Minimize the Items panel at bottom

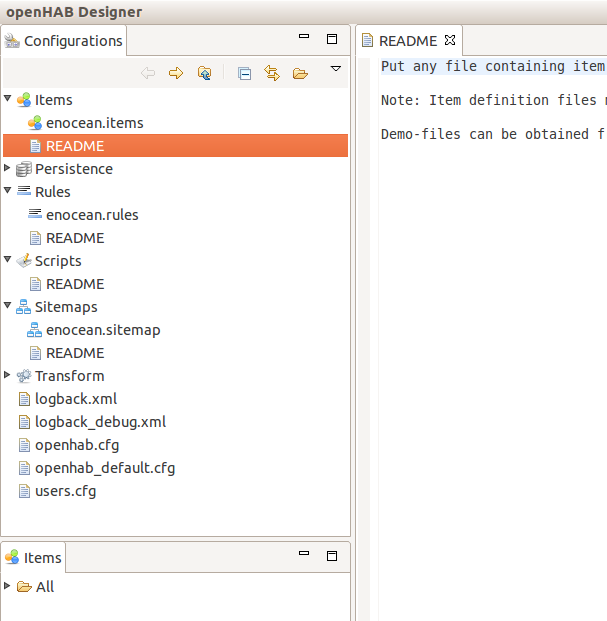click(304, 553)
